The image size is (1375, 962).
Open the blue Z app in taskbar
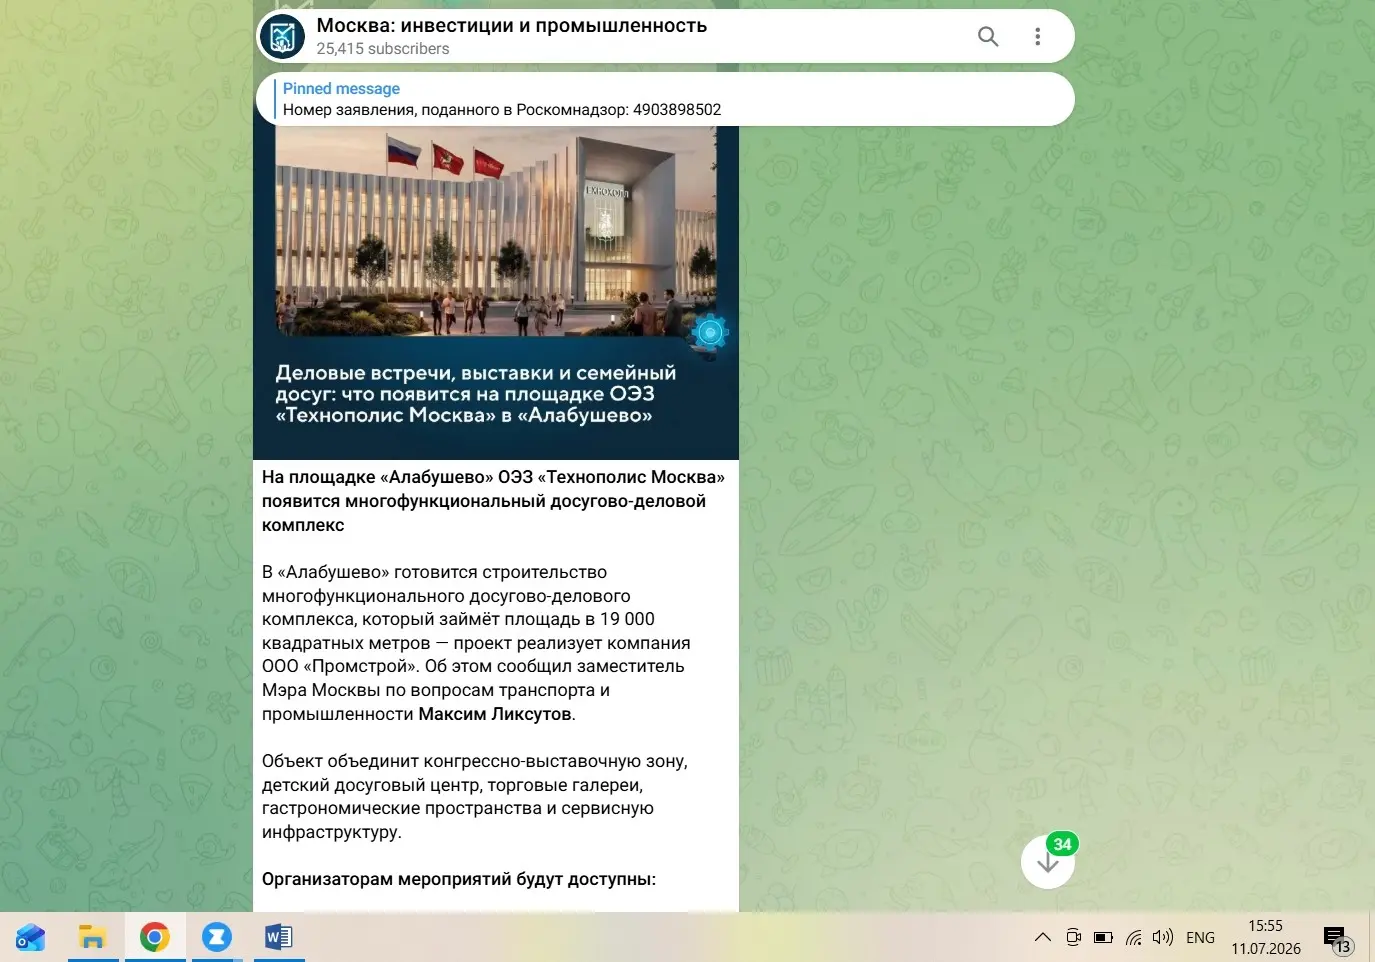click(217, 937)
